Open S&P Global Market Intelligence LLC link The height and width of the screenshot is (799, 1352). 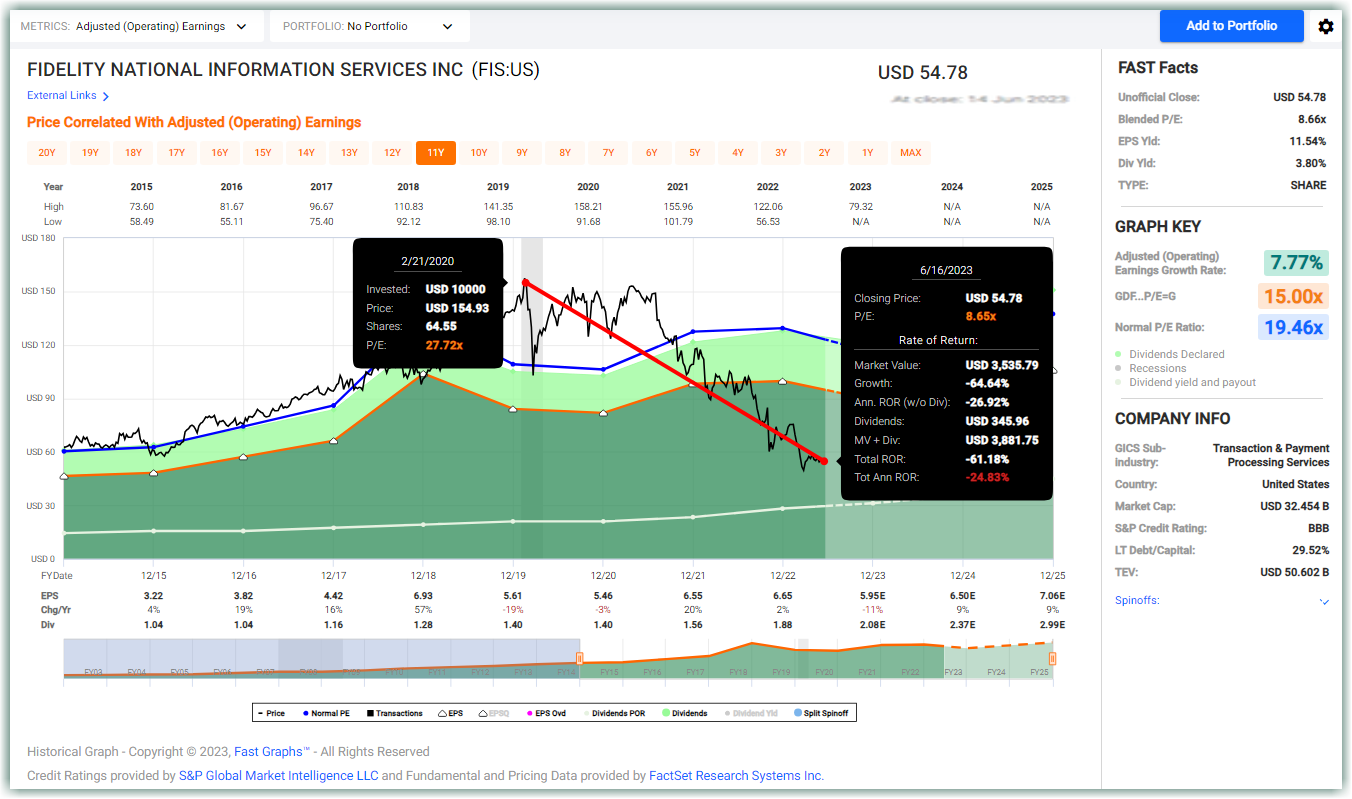pos(278,776)
